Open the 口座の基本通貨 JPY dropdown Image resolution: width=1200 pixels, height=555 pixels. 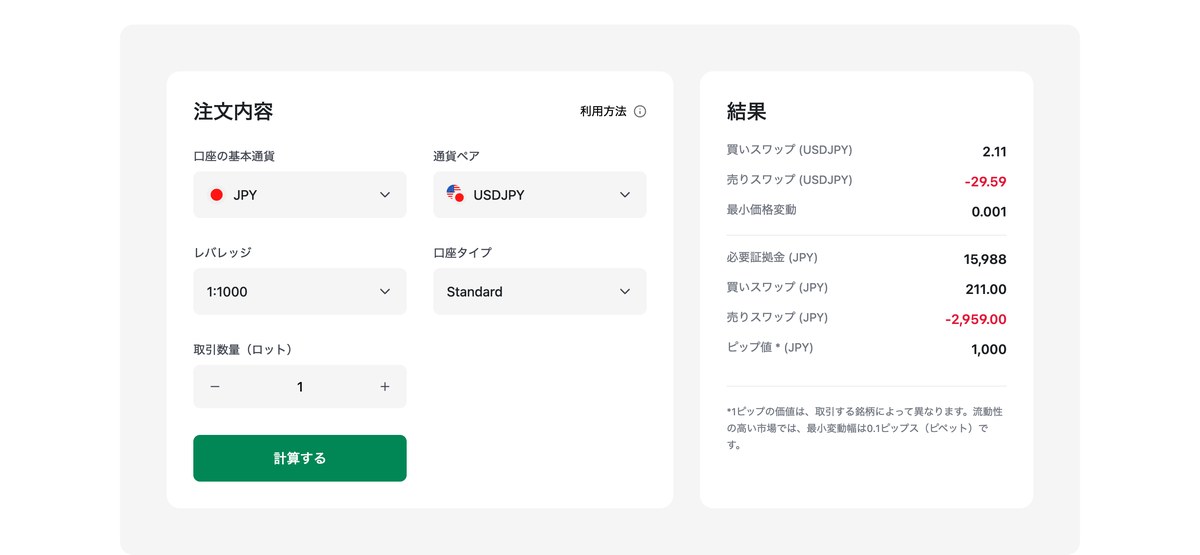click(x=300, y=195)
